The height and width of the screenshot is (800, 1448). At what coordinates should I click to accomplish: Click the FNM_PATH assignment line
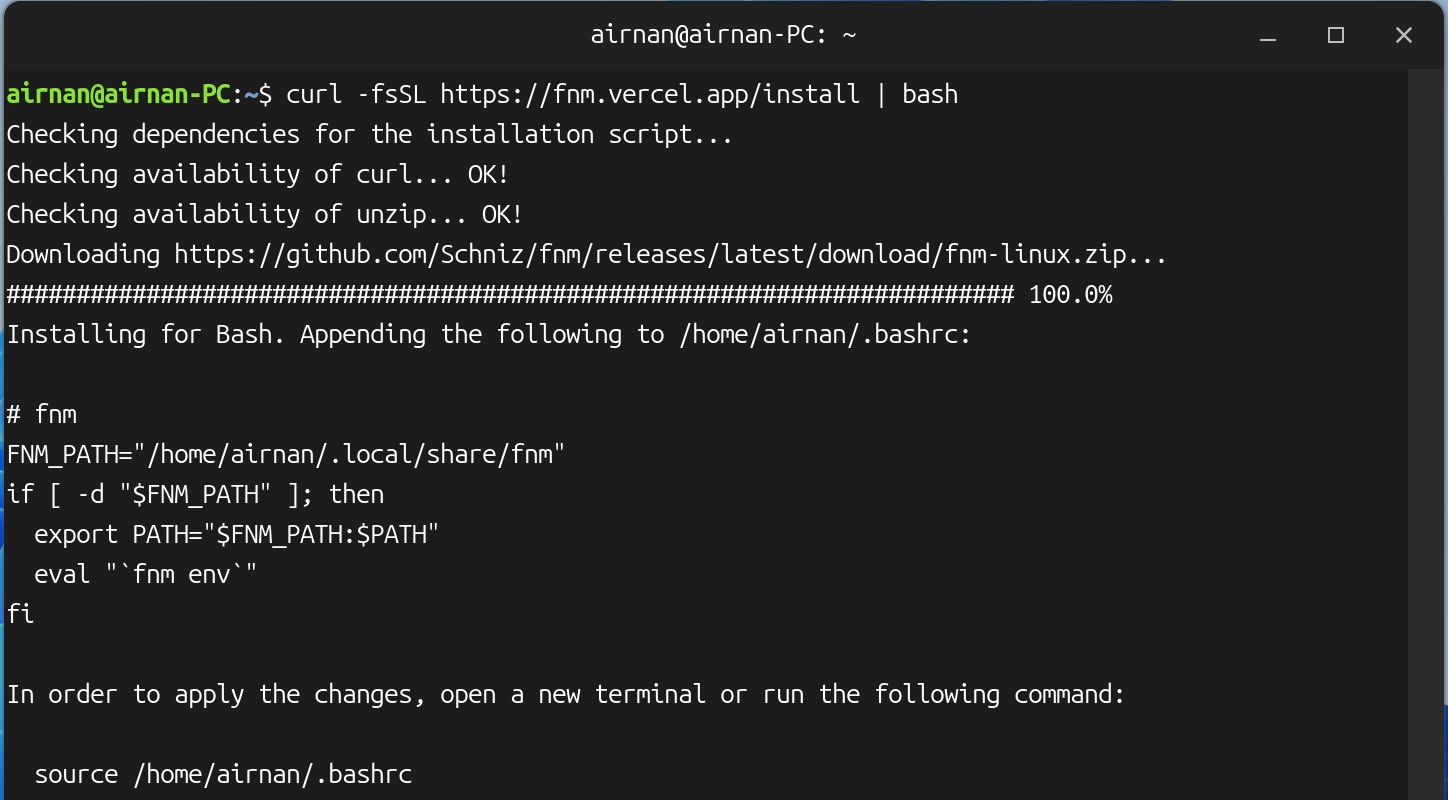coord(286,454)
